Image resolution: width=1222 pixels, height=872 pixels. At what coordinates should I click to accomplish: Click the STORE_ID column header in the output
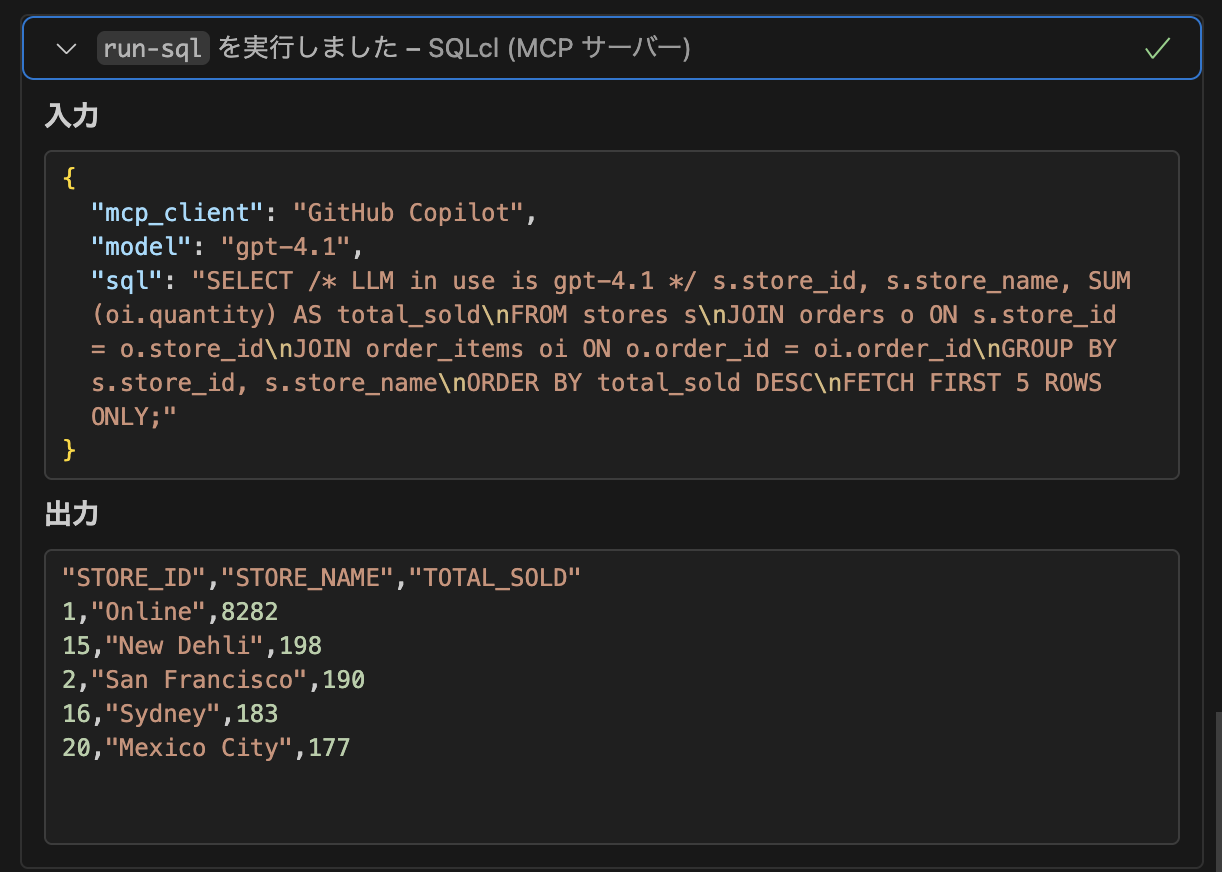pos(110,577)
